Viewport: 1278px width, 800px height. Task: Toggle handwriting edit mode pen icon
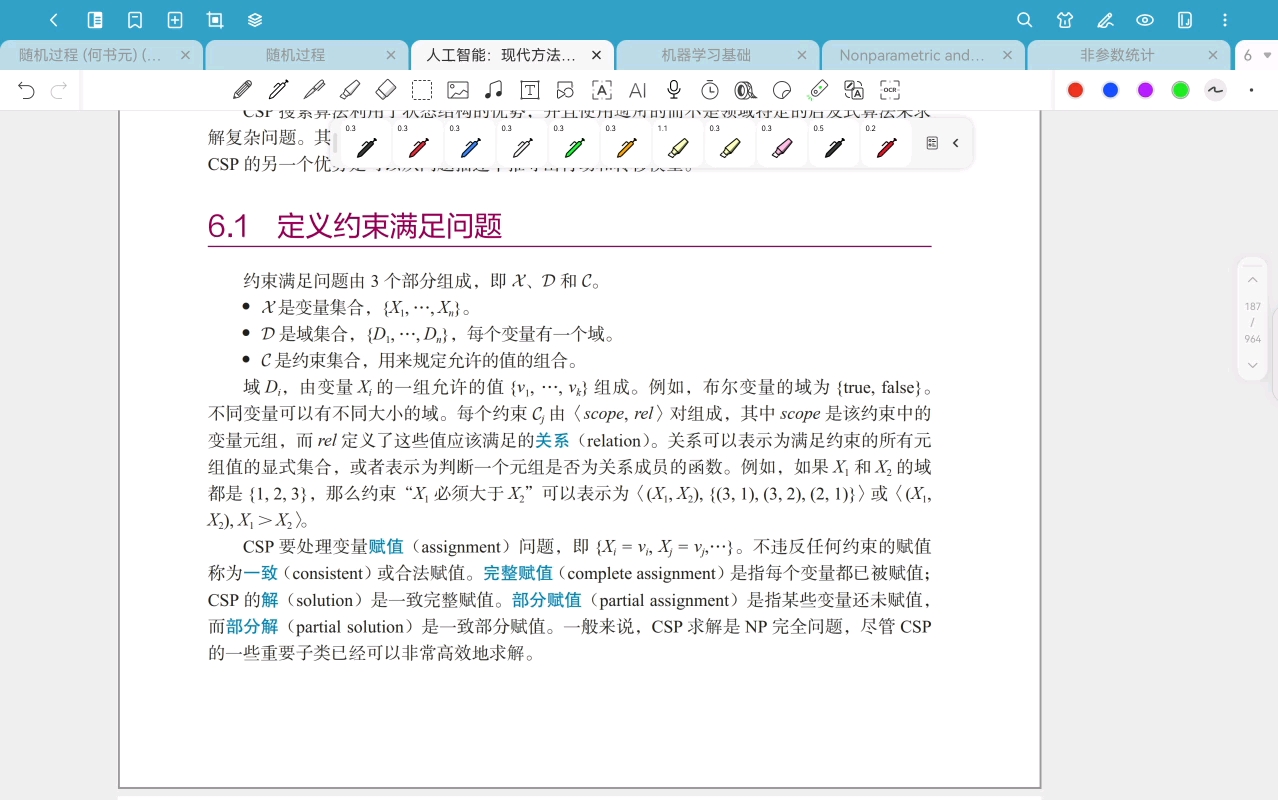(1105, 20)
